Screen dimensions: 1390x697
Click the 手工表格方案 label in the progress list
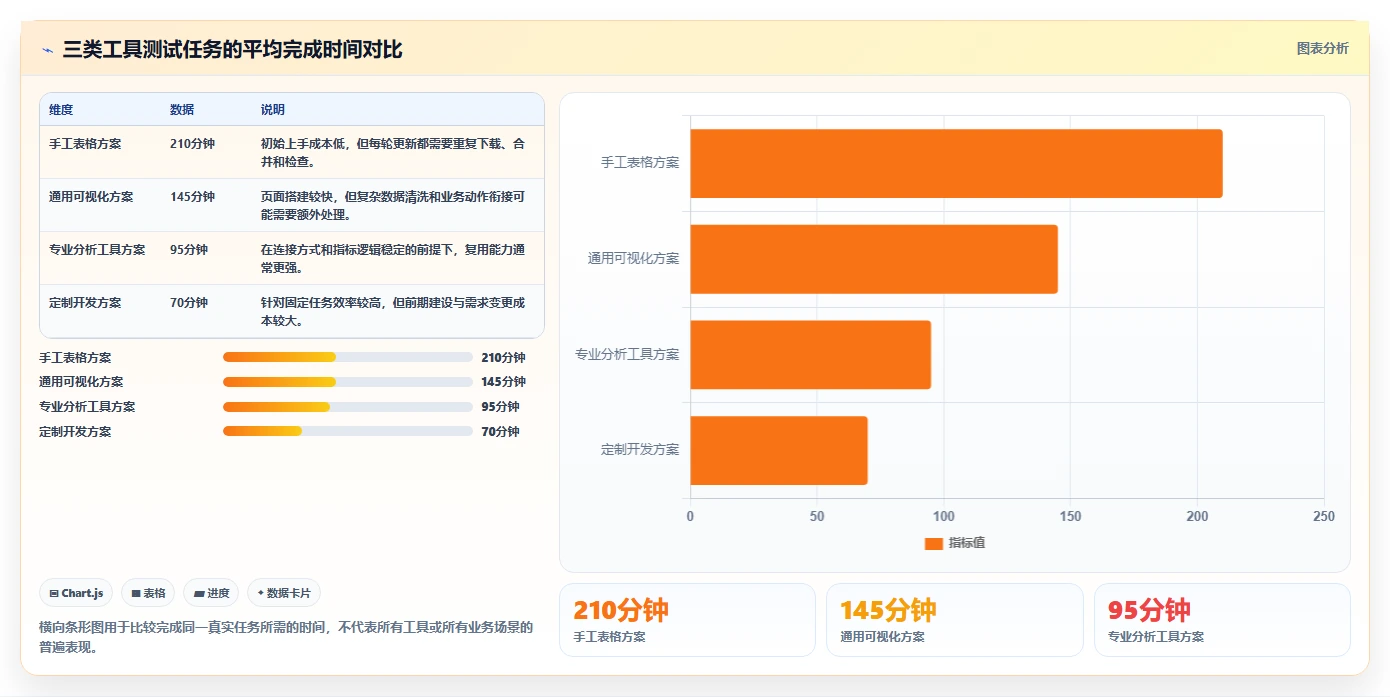point(75,357)
